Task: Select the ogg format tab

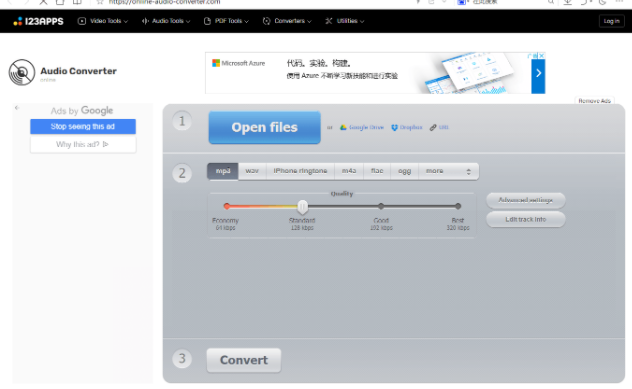Action: coord(405,171)
